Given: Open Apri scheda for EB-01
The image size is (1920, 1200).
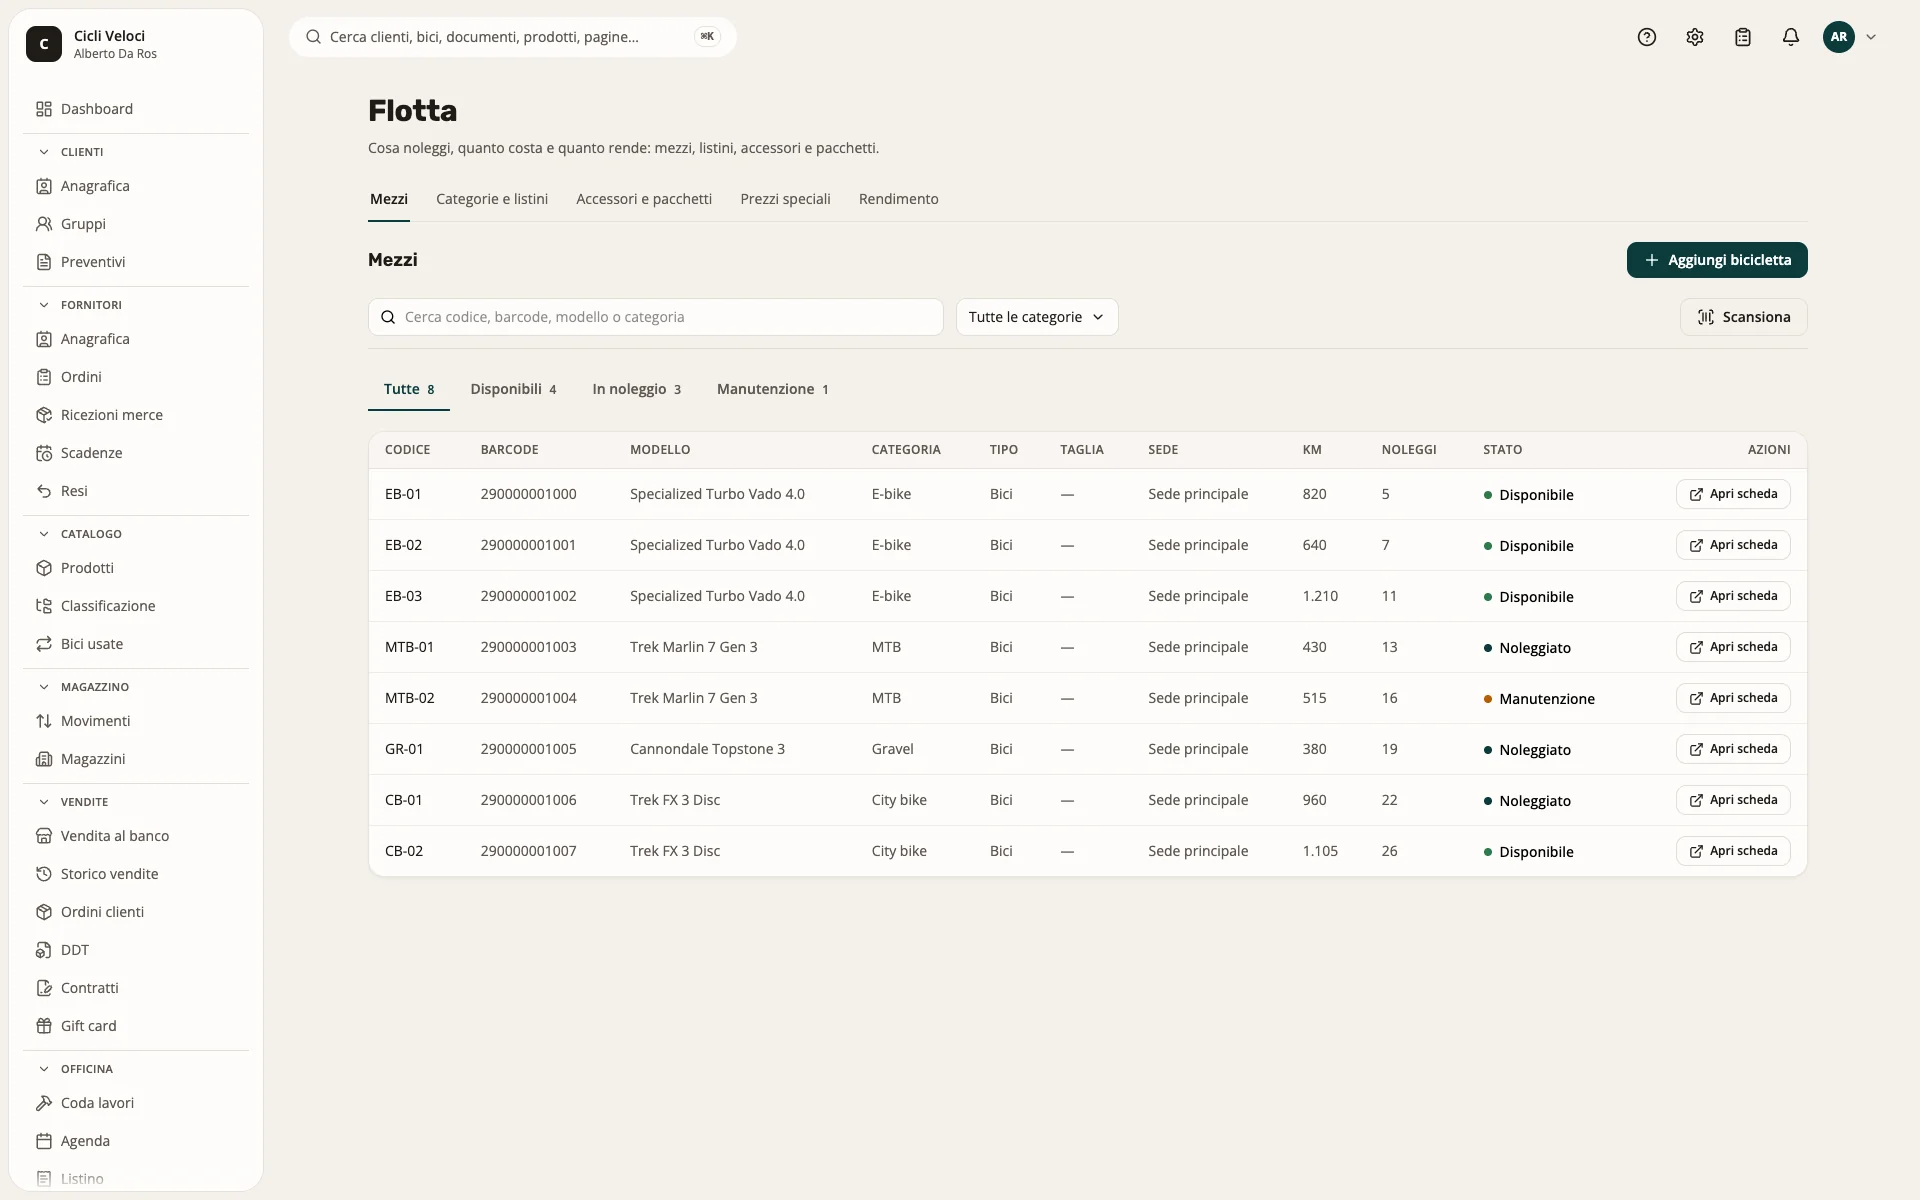Looking at the screenshot, I should click(1733, 494).
